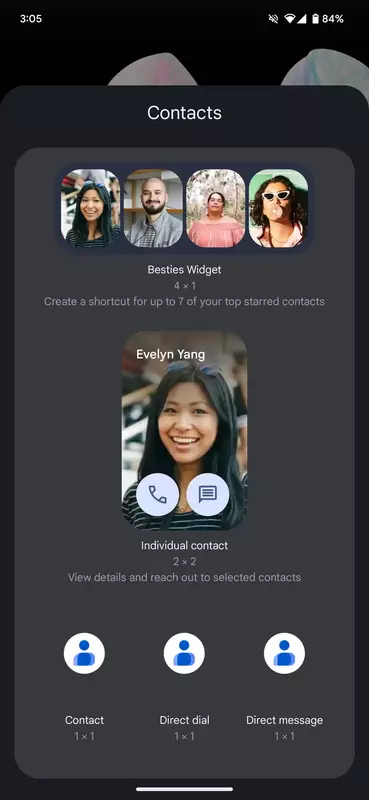Select the Contact shortcut icon

[x=84, y=654]
